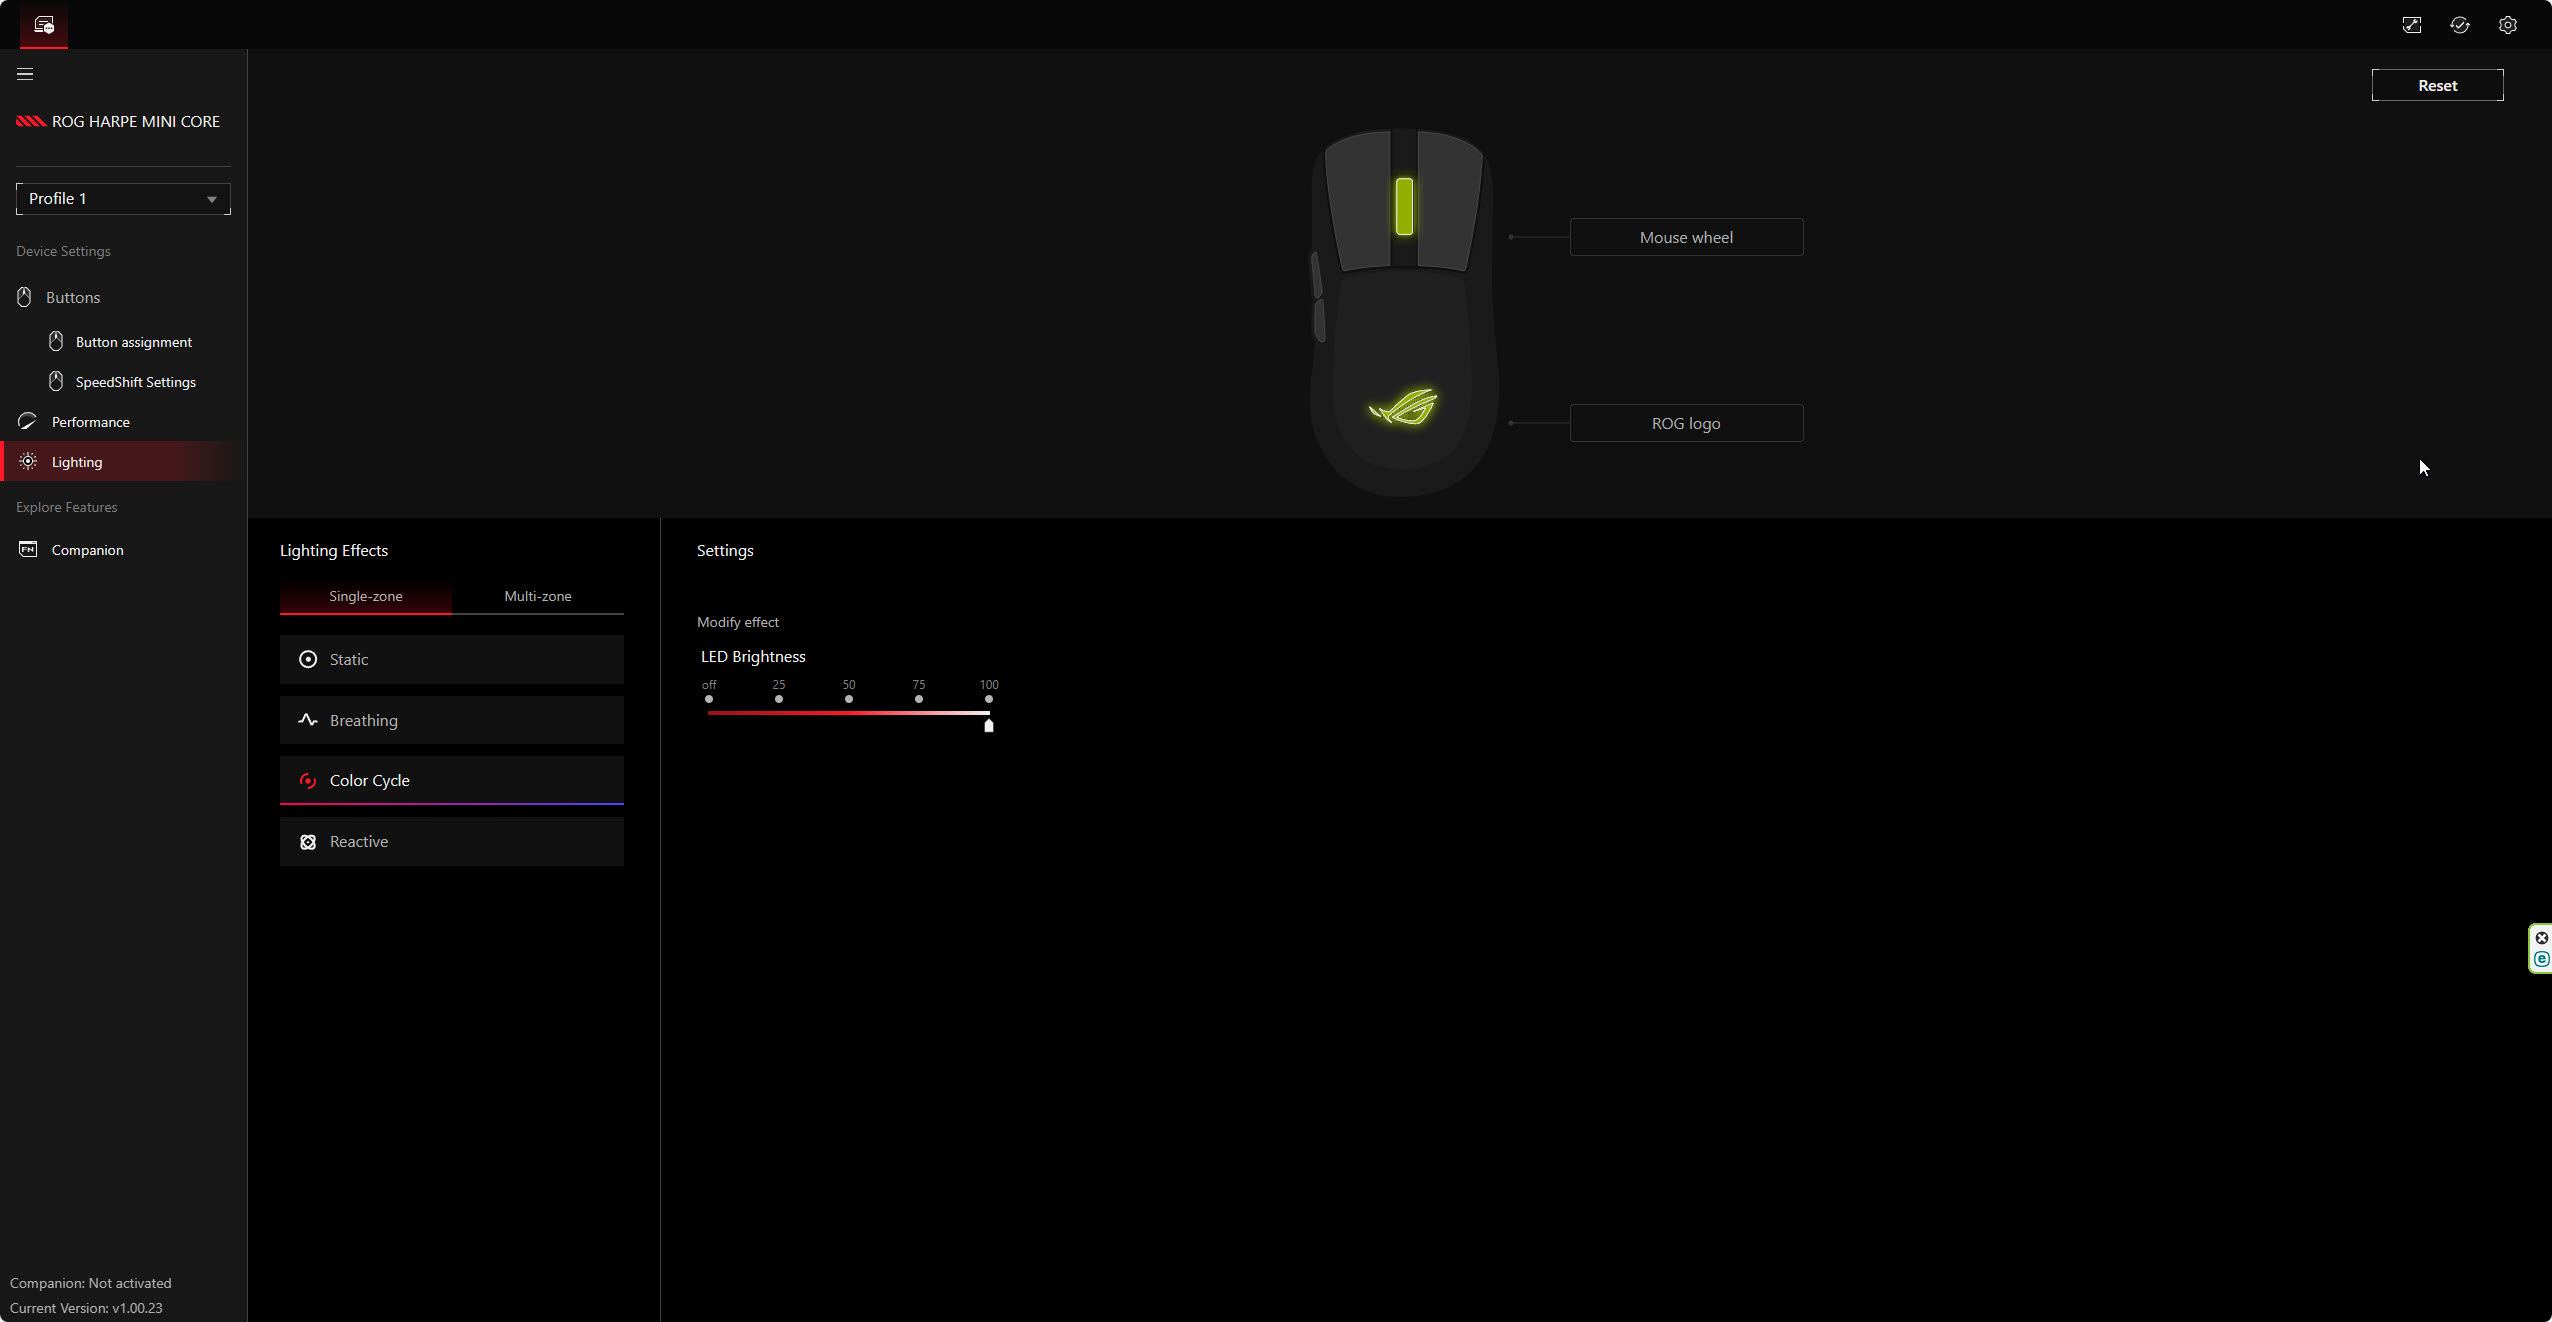Click the Companion sidebar icon
The height and width of the screenshot is (1322, 2552).
point(28,549)
